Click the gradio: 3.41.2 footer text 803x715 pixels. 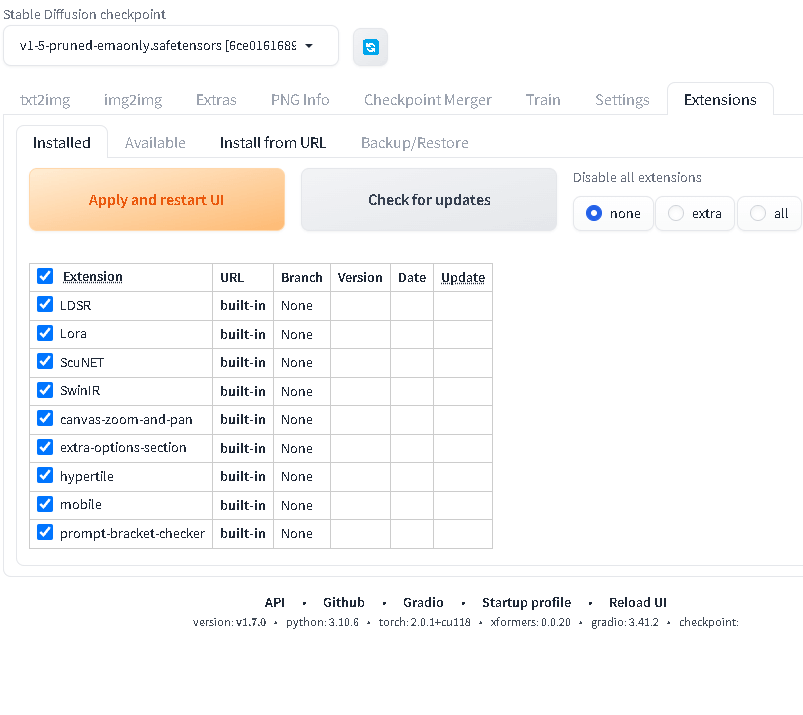point(625,622)
